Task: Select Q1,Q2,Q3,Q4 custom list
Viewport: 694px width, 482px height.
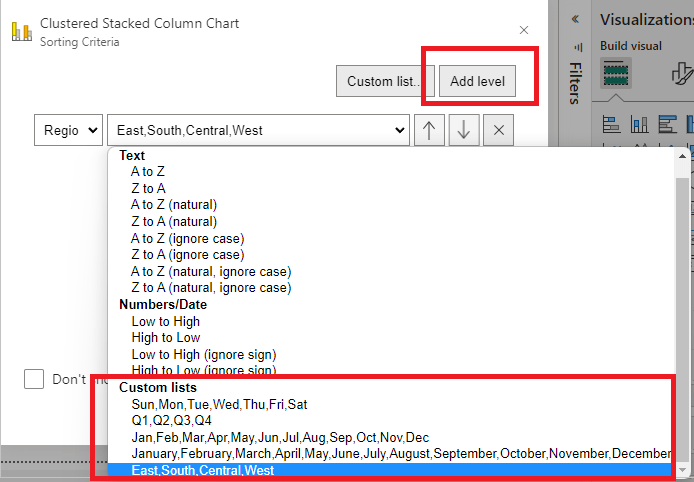Action: [x=171, y=420]
